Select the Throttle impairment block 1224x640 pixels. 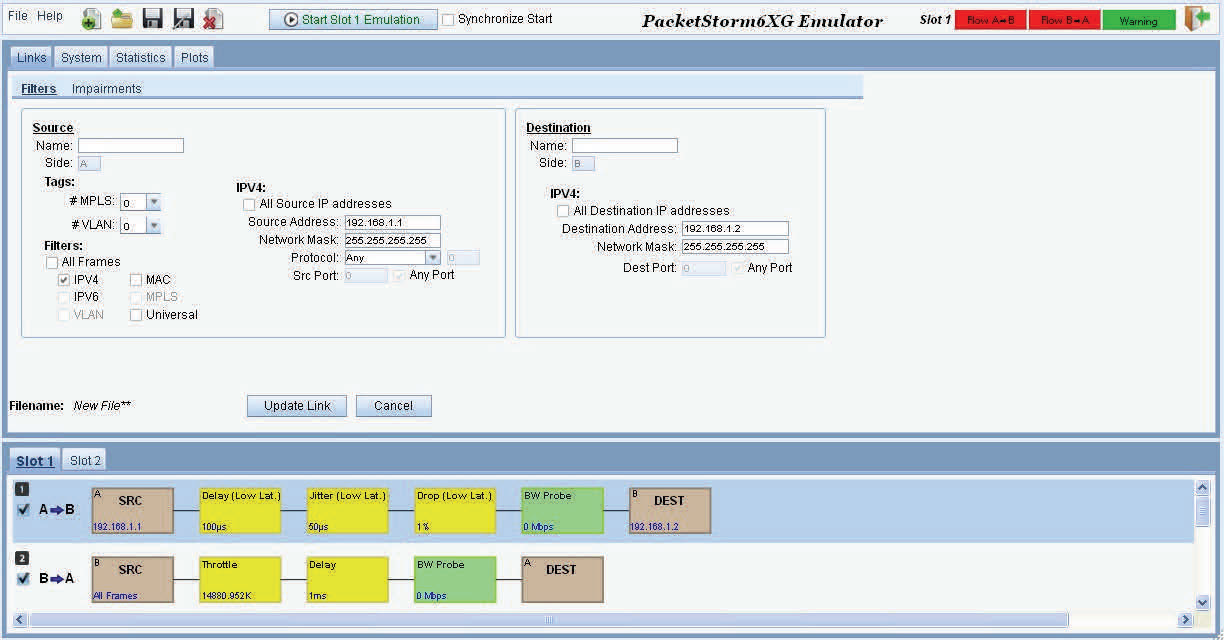click(x=240, y=580)
